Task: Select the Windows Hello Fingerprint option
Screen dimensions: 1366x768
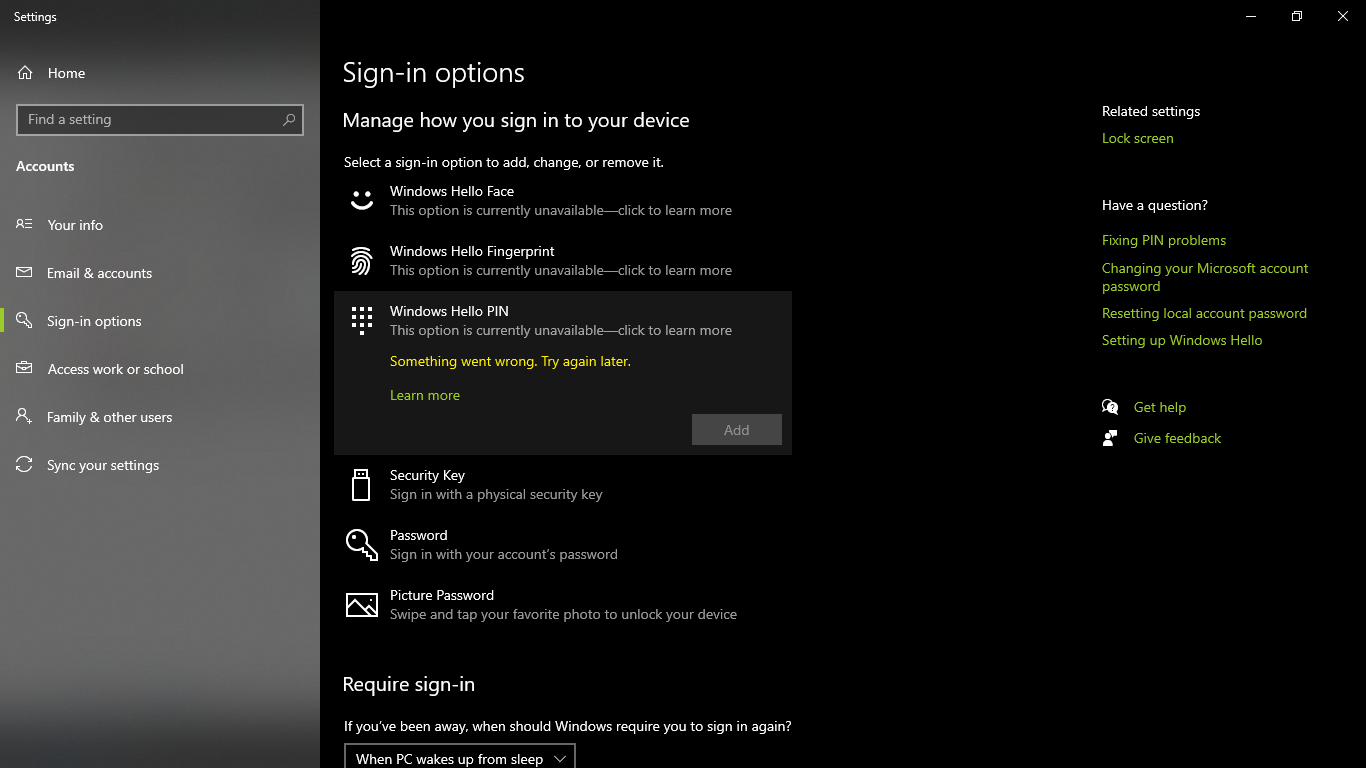Action: [563, 261]
